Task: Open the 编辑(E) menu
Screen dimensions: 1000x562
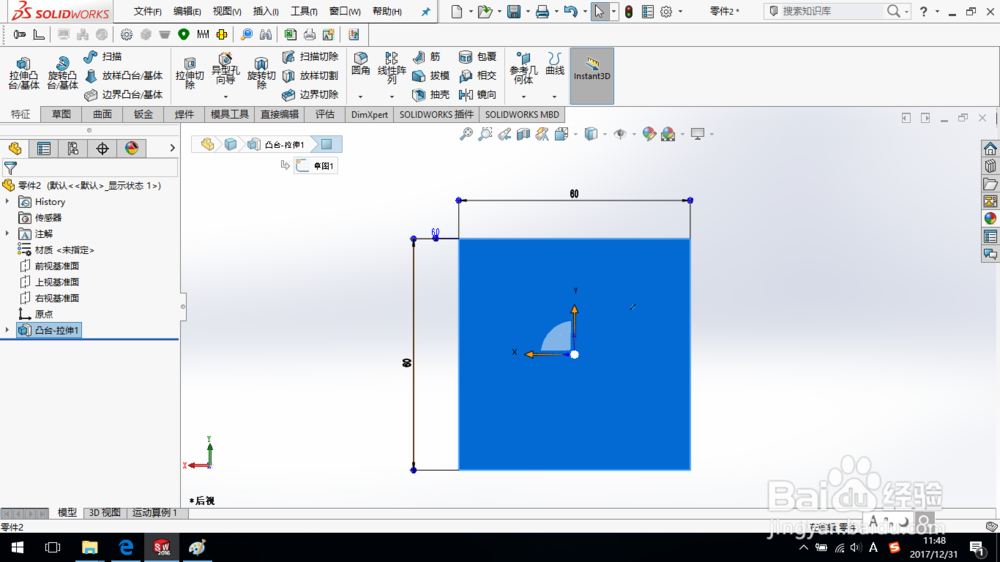Action: tap(187, 11)
